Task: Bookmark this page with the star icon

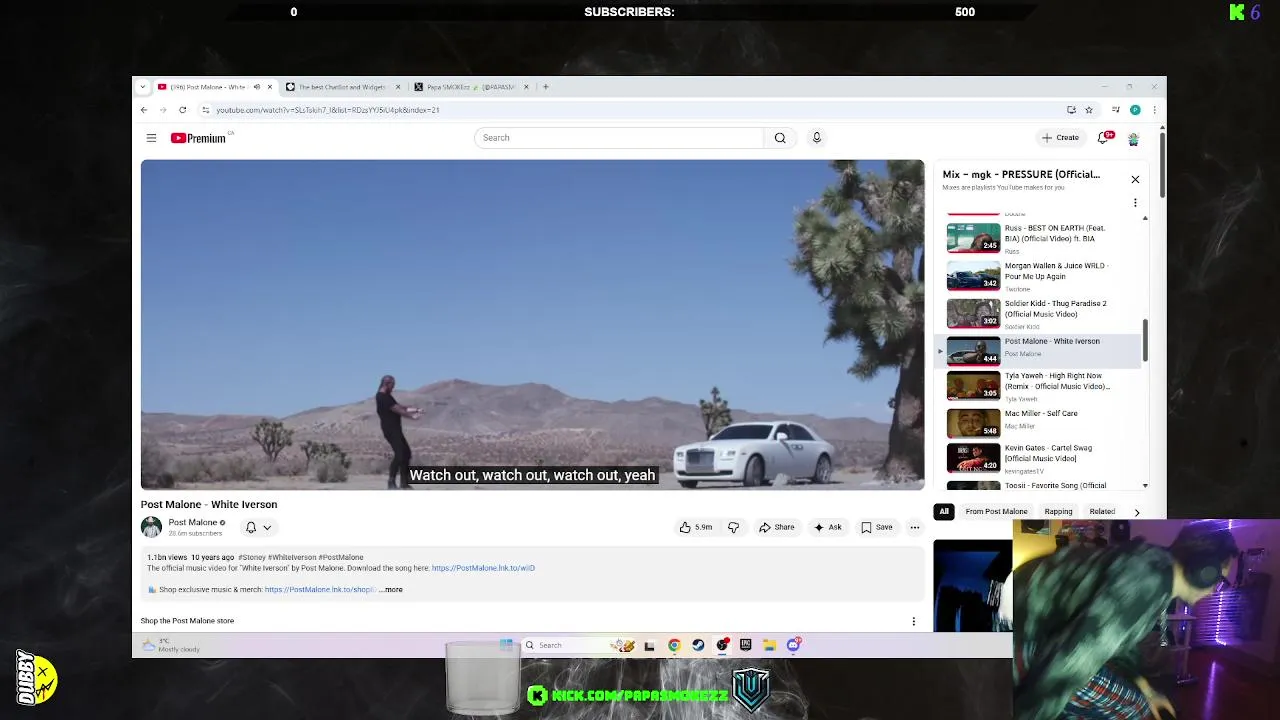Action: click(x=1089, y=110)
